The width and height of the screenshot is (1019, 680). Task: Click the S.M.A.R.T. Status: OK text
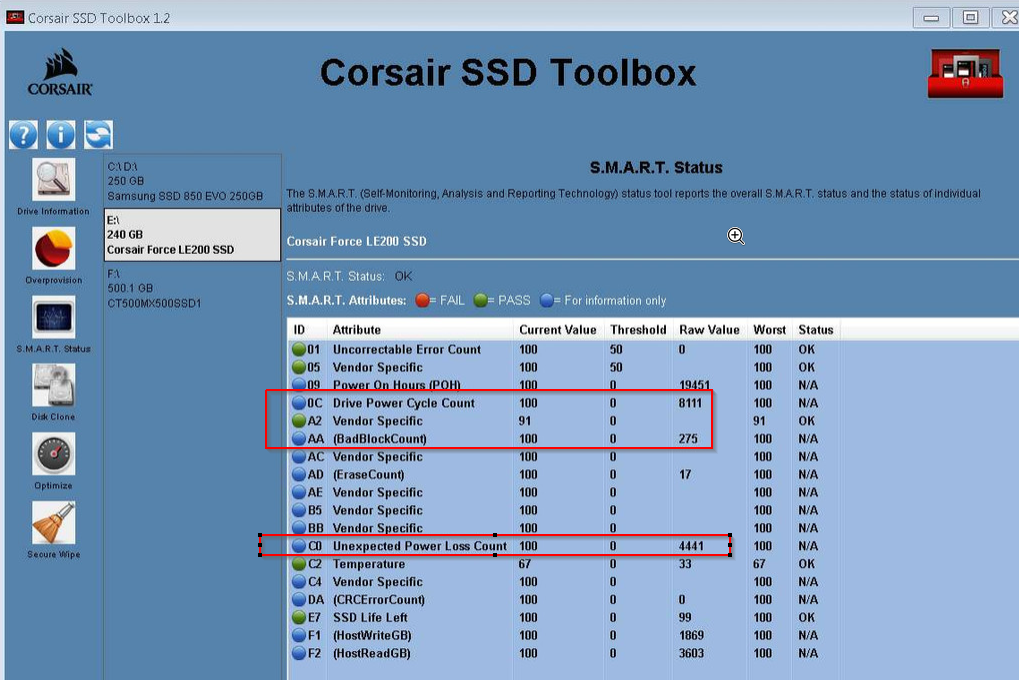pos(350,276)
